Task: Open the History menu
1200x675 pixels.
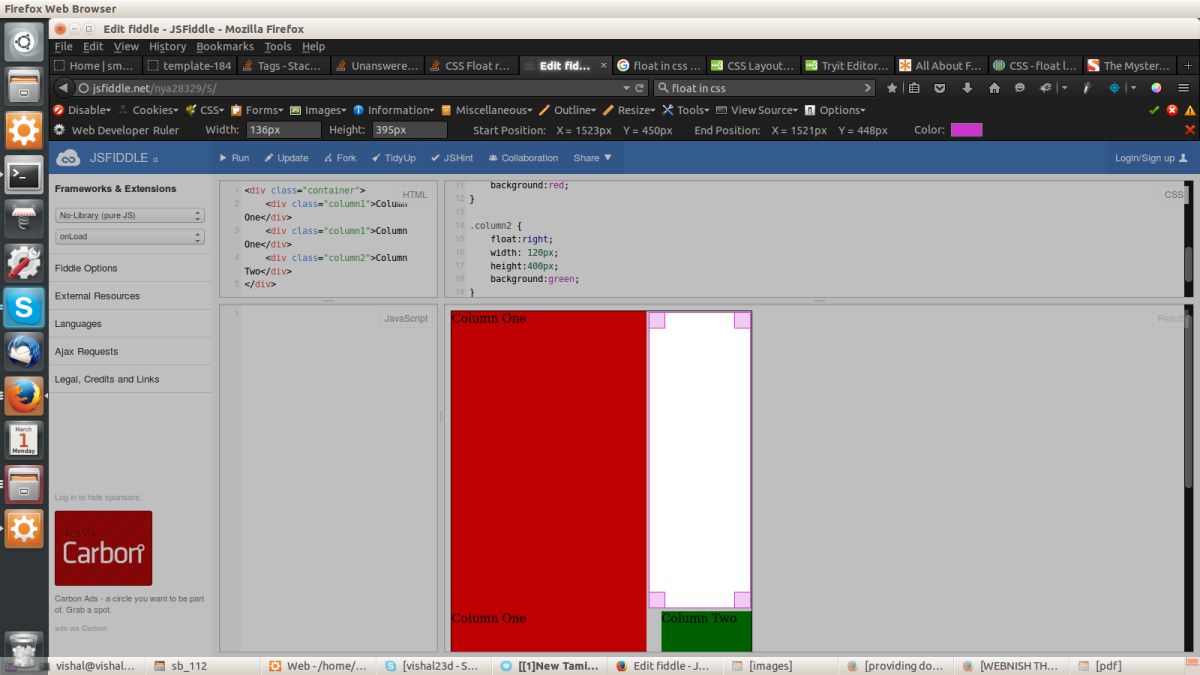Action: [168, 46]
